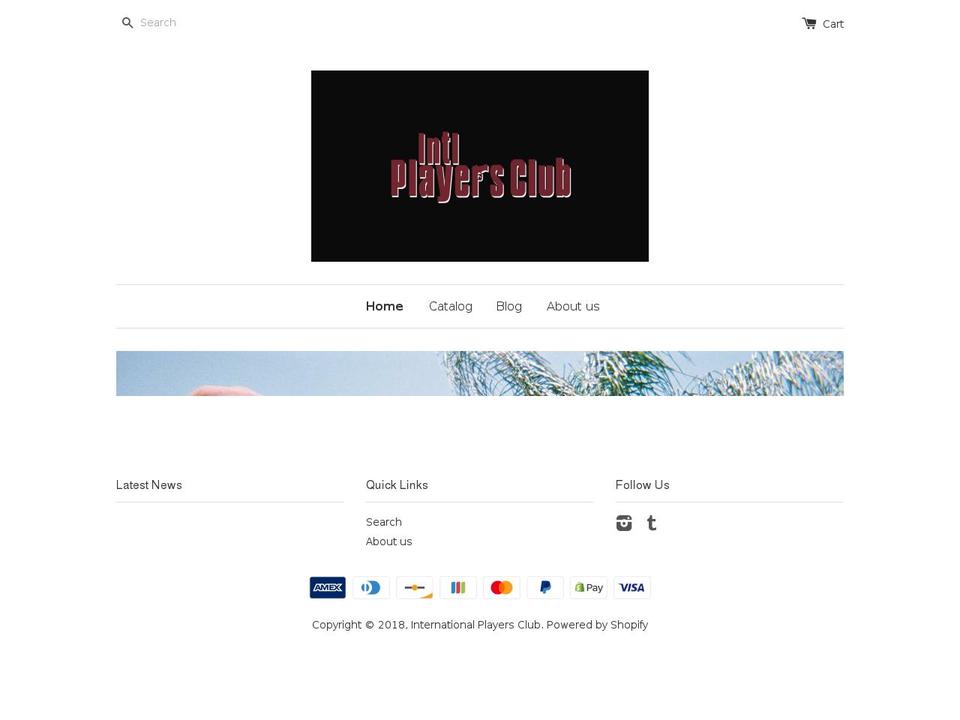Open the Tumblr profile icon
960x720 pixels.
click(x=652, y=523)
